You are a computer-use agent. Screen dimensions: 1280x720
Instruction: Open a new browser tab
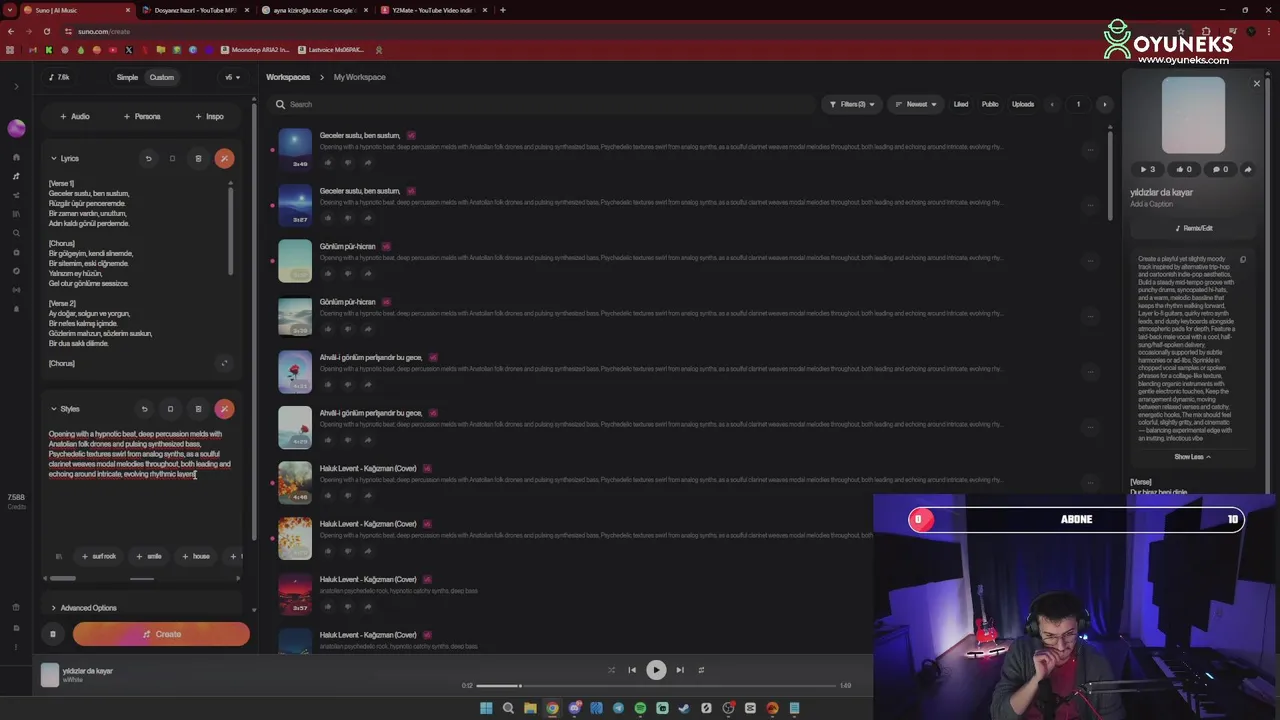tap(503, 10)
